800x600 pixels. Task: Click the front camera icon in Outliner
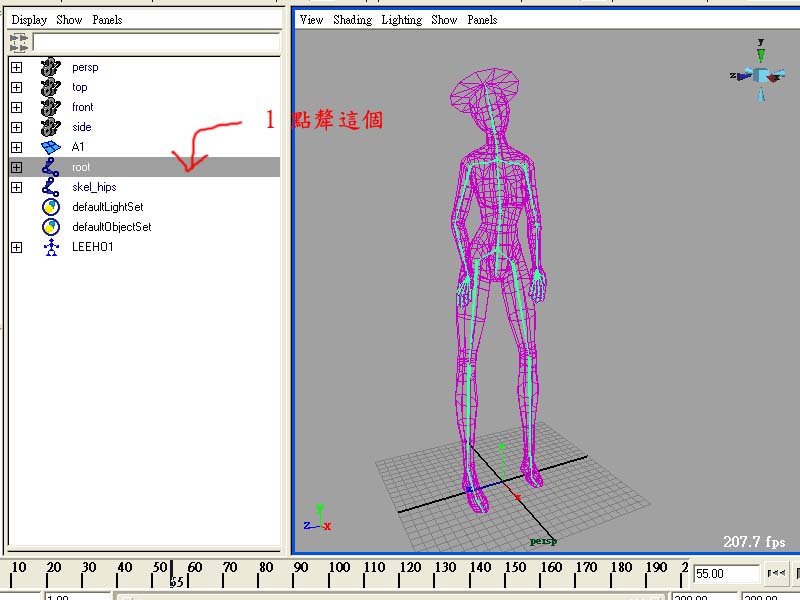pos(51,107)
